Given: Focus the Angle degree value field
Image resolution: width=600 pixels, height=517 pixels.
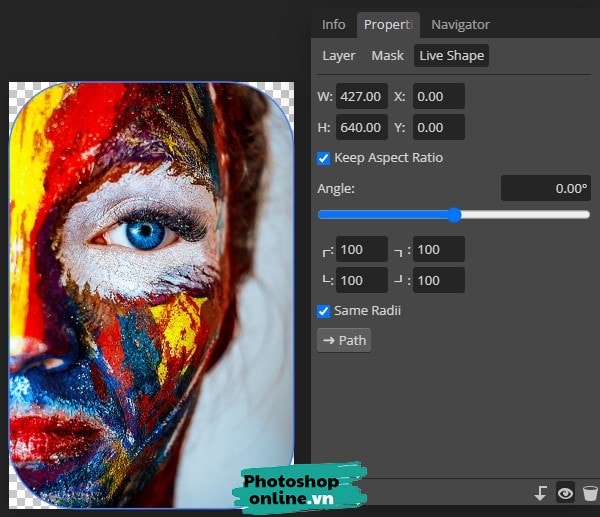Looking at the screenshot, I should tap(545, 188).
